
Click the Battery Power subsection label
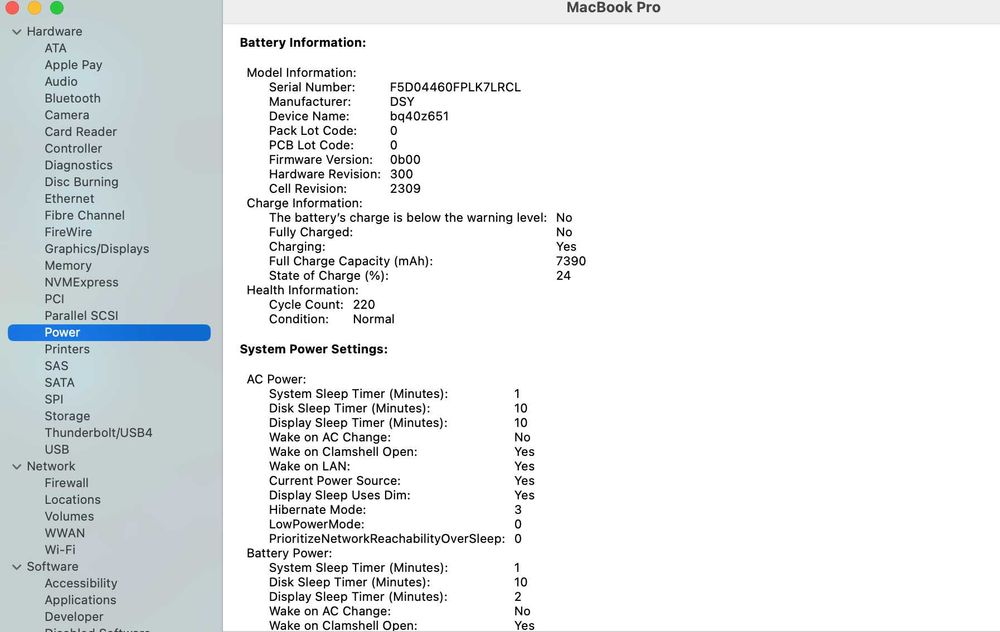(289, 553)
